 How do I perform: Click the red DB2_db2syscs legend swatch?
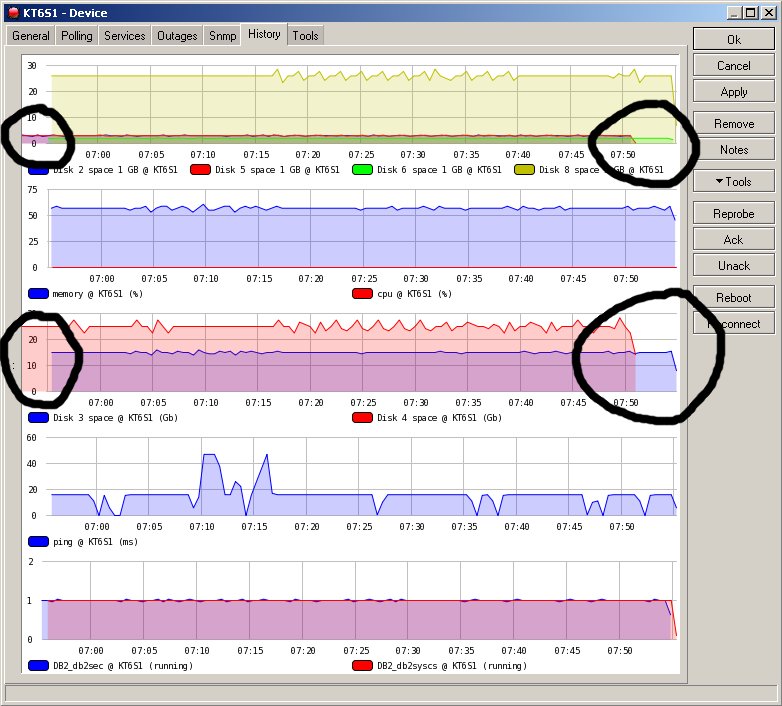click(362, 666)
